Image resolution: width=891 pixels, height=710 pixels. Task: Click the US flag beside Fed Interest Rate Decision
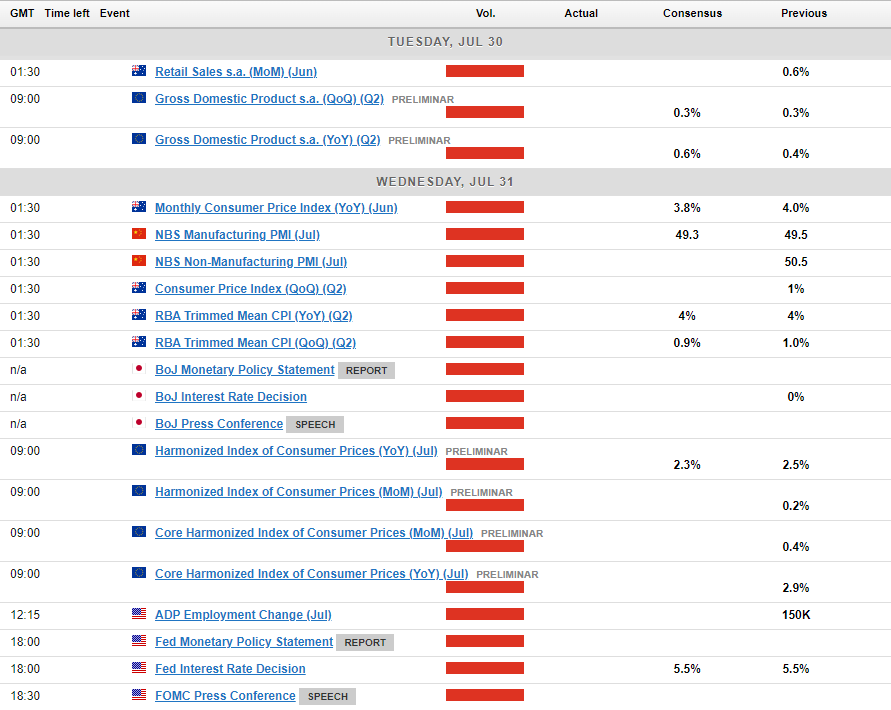coord(138,669)
